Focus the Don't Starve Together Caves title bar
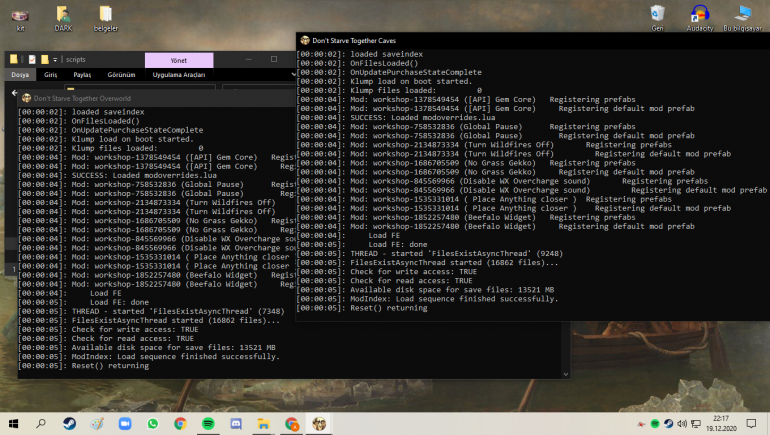Screen dimensions: 770x435 point(450,40)
